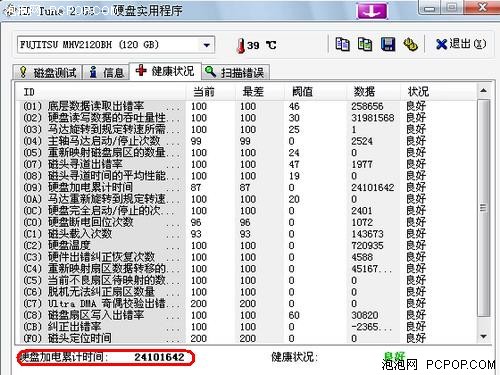
Task: Click the copy text to clipboard icon
Action: (x=342, y=44)
